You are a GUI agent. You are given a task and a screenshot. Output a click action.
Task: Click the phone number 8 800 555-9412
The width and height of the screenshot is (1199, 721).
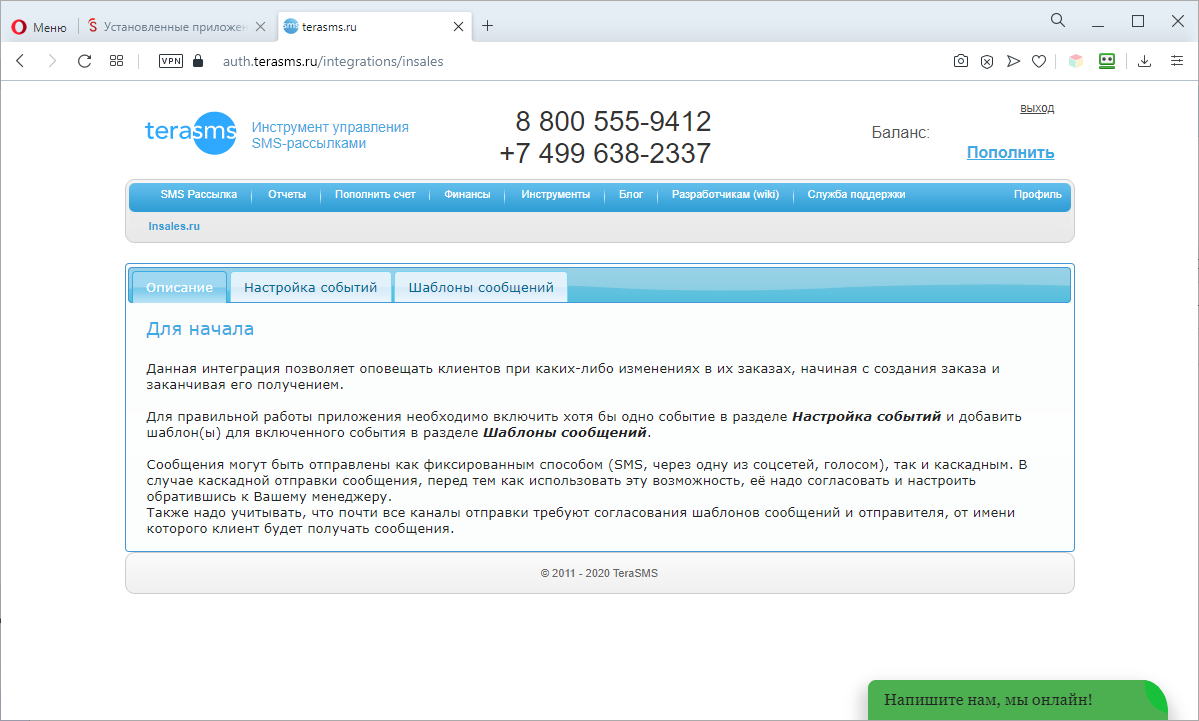point(613,121)
